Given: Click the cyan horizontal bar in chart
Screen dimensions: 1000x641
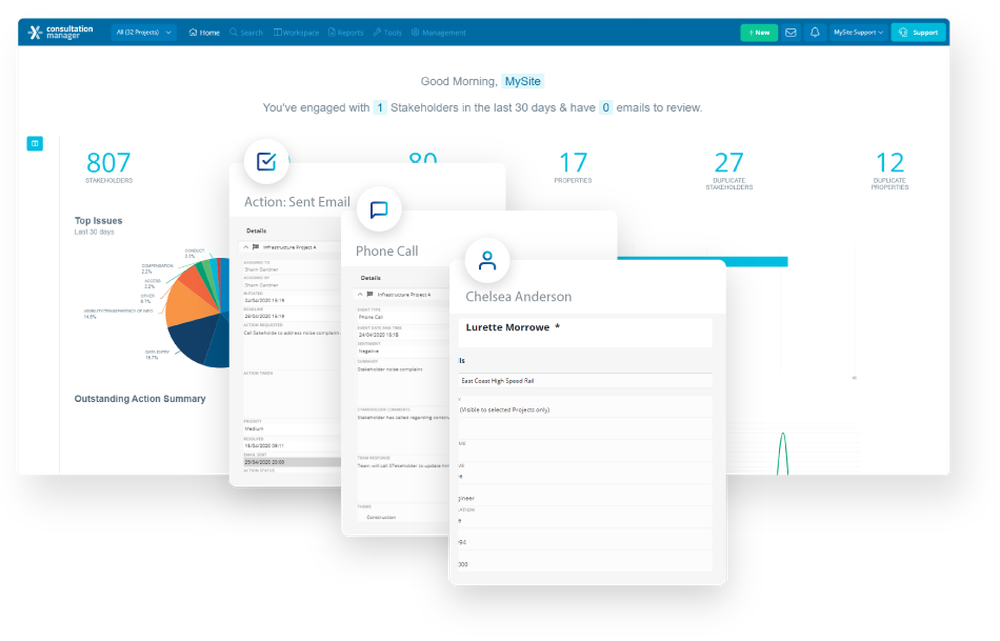Looking at the screenshot, I should click(702, 262).
